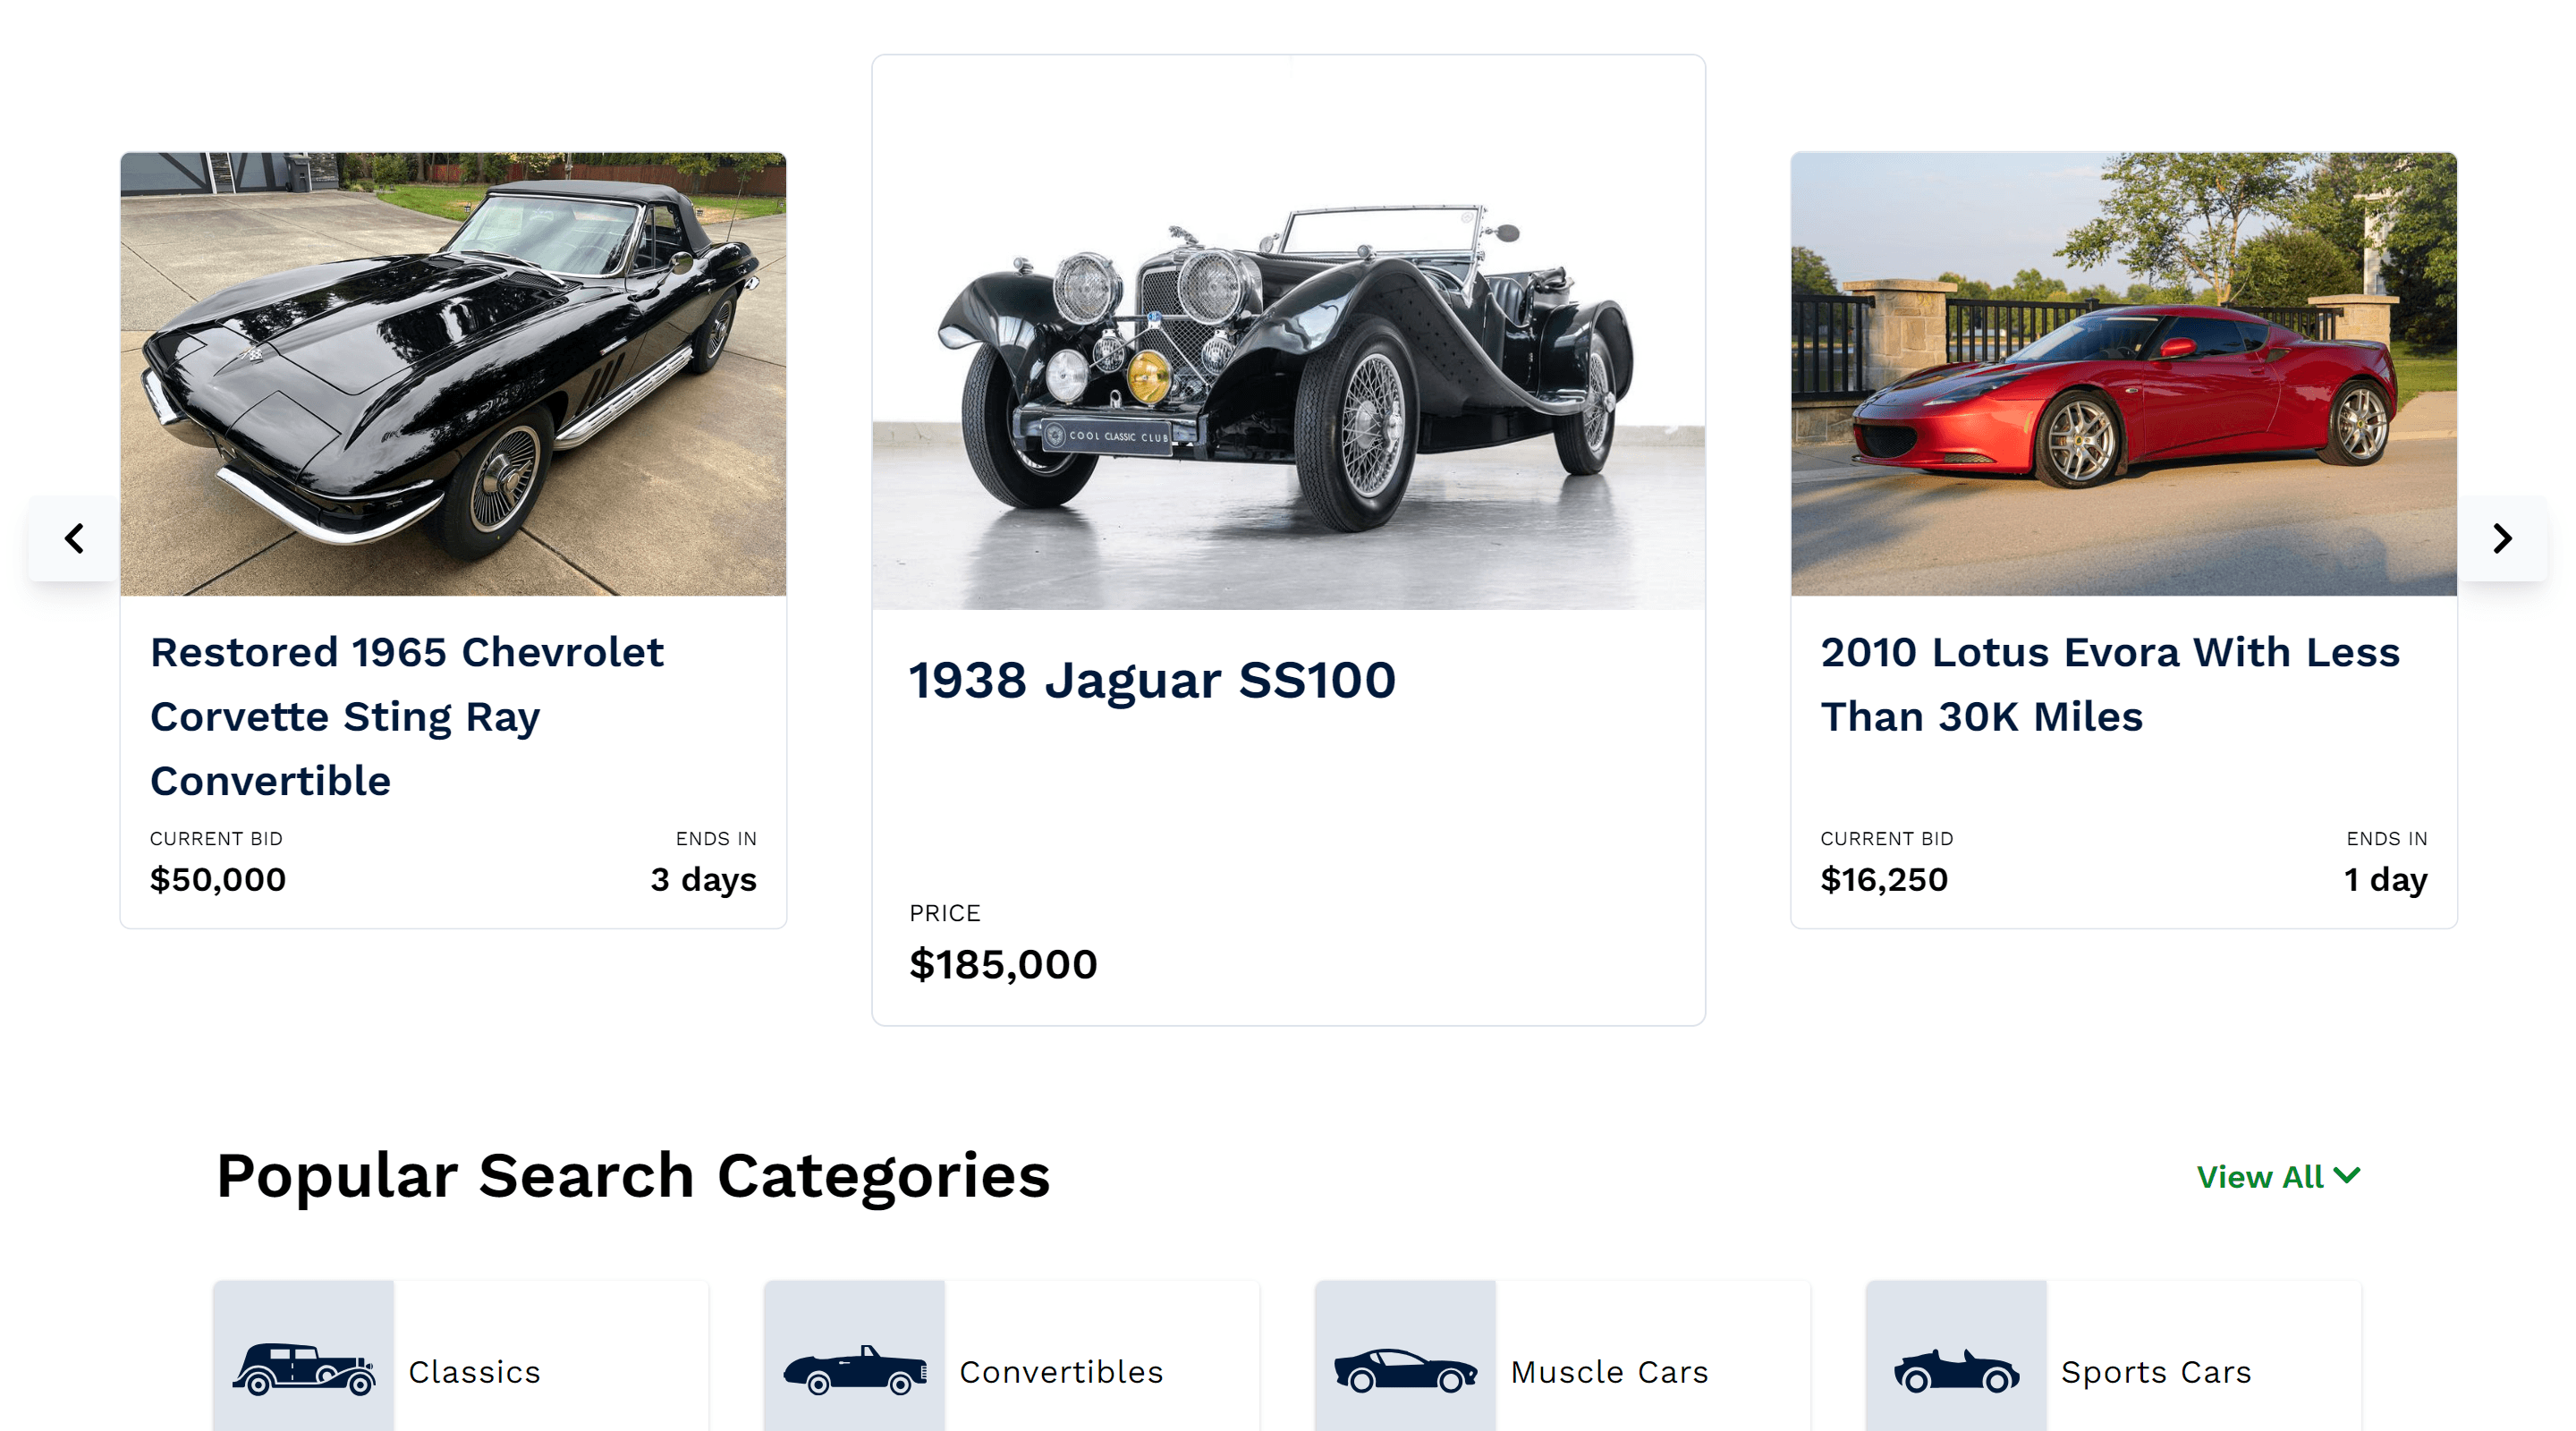Expand View All with its chevron
Image resolution: width=2576 pixels, height=1431 pixels.
[2278, 1176]
